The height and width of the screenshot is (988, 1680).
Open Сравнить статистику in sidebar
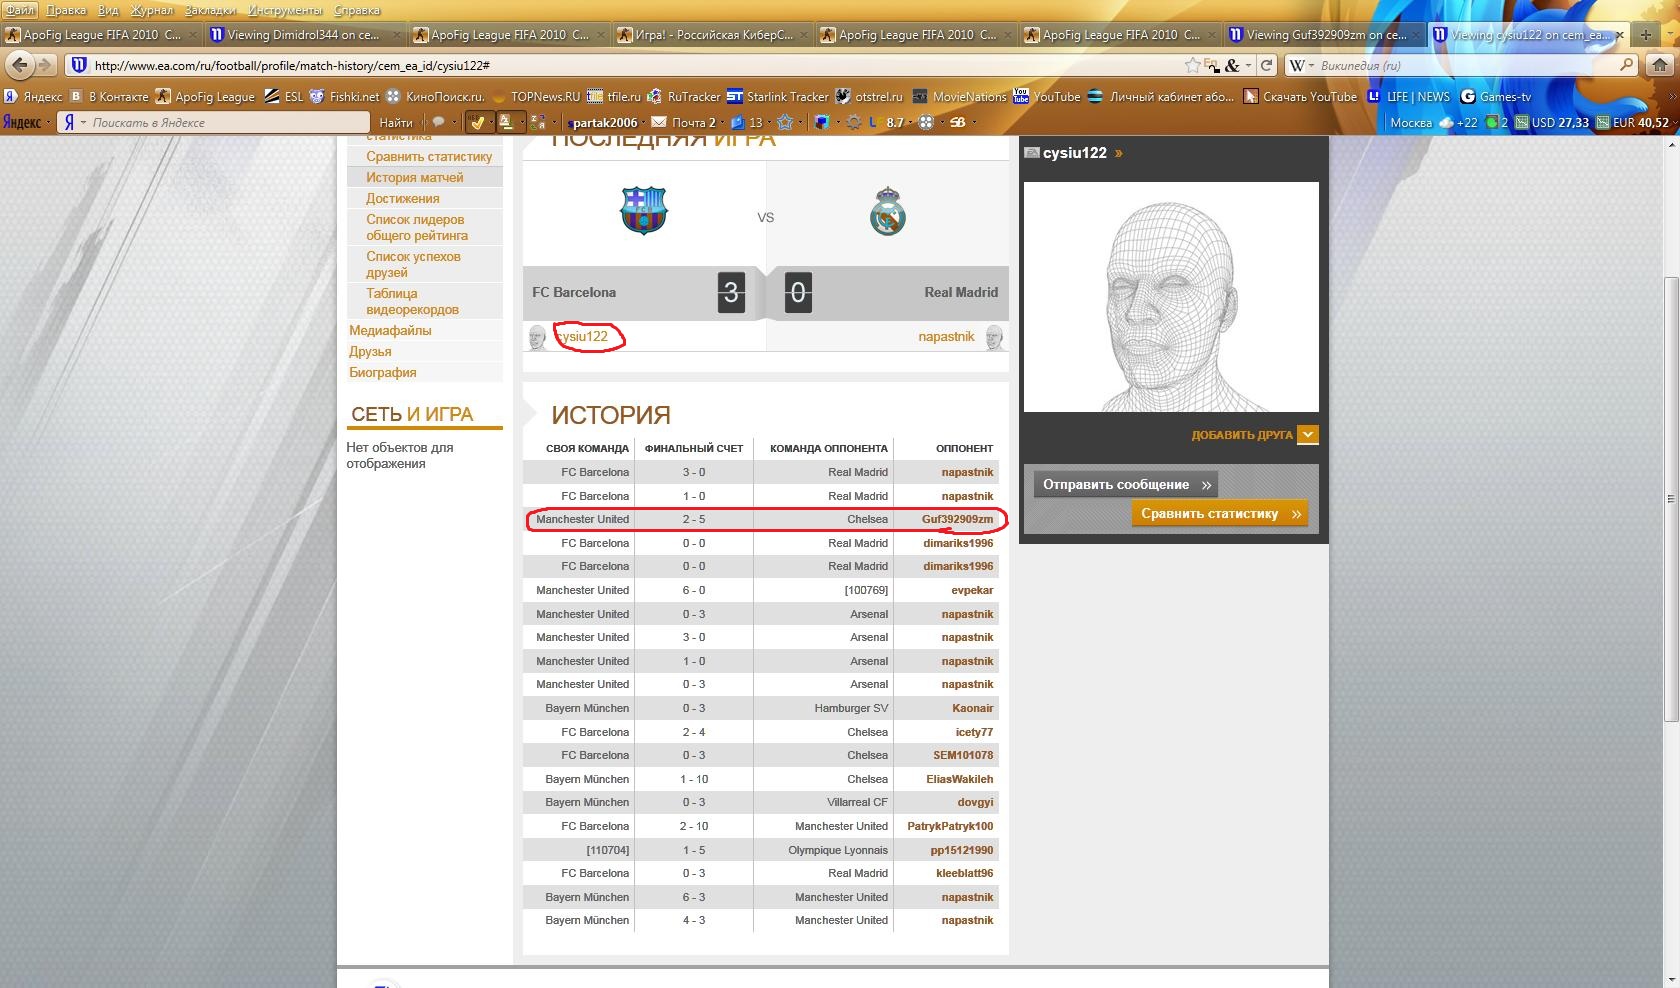click(429, 156)
